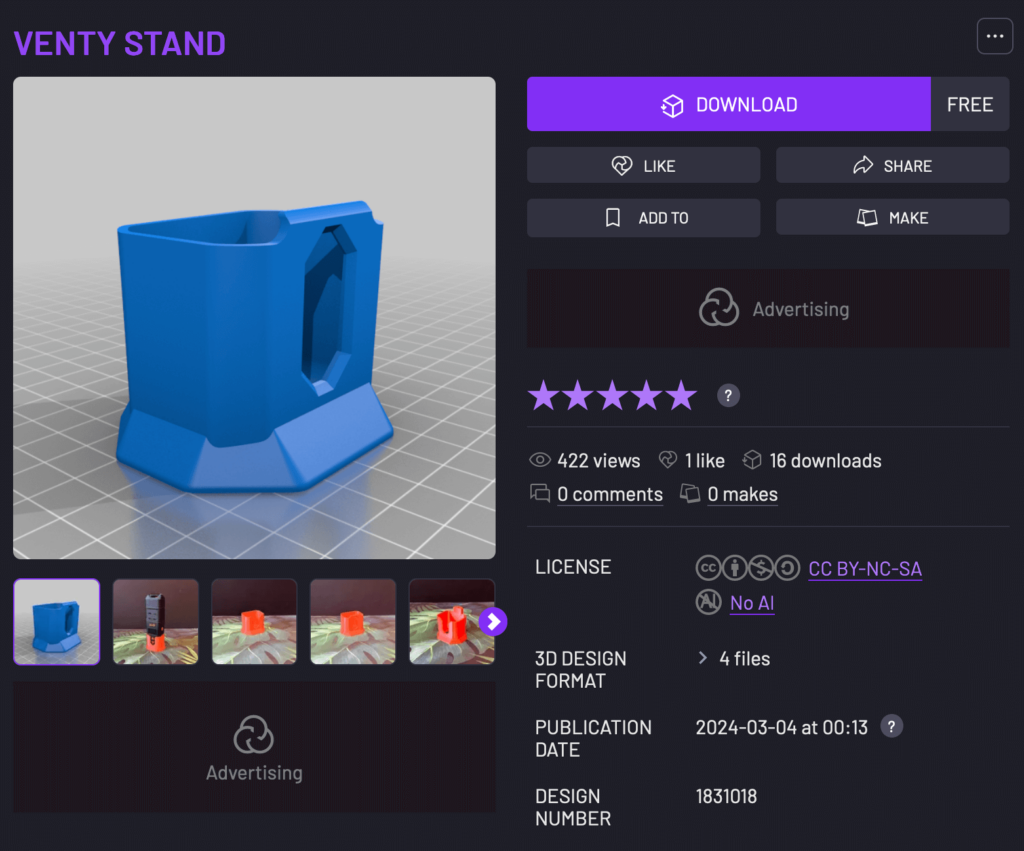Click the eye icon beside 422 views
1024x851 pixels.
pos(539,460)
